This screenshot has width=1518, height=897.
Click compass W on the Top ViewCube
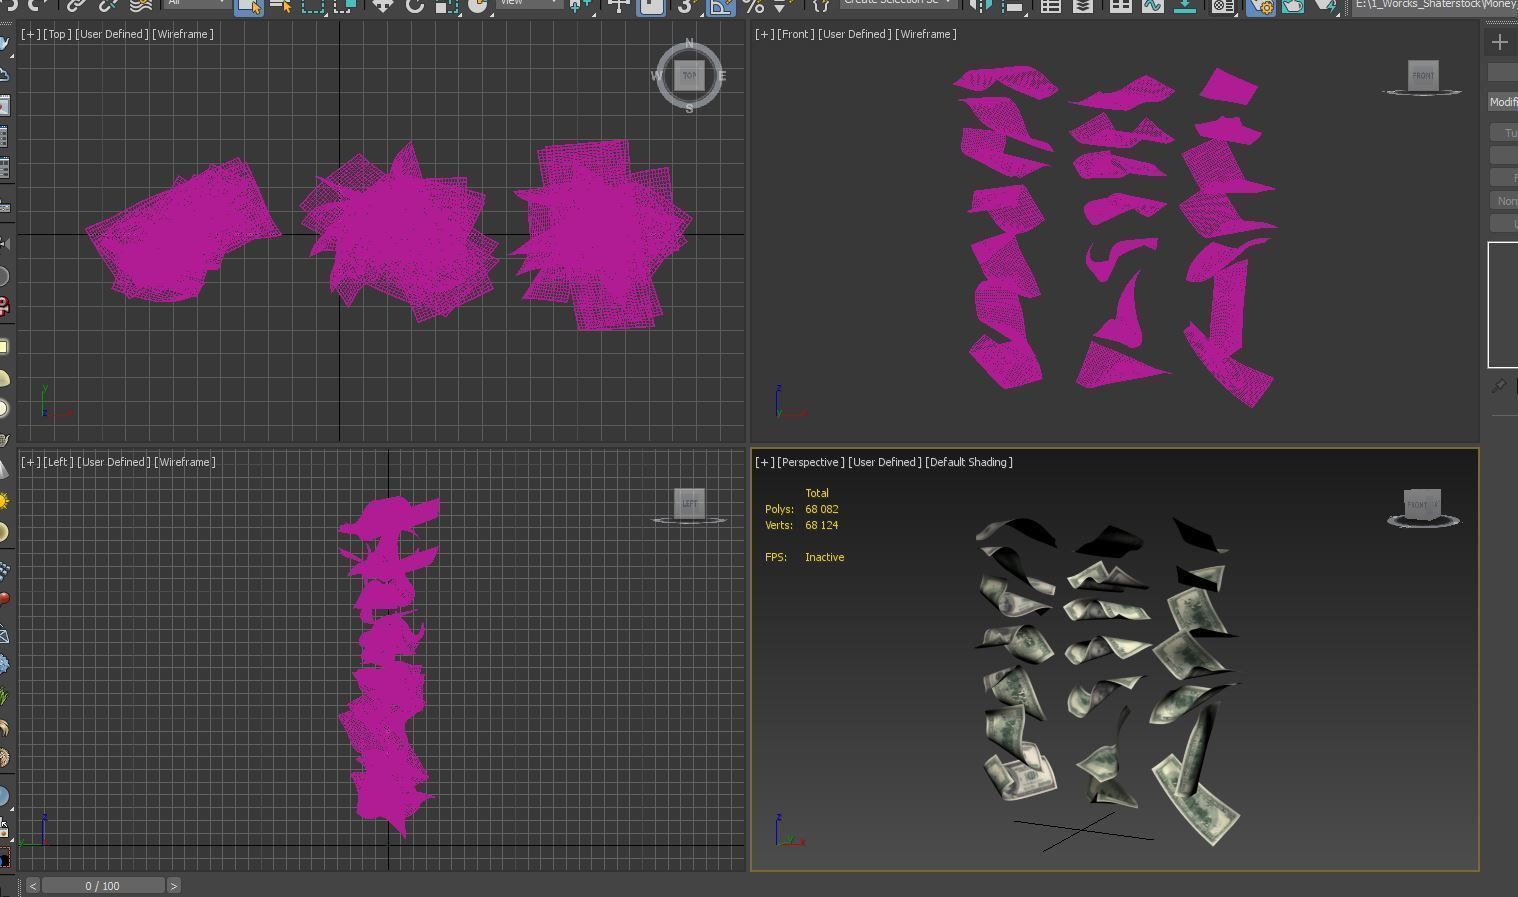tap(656, 76)
